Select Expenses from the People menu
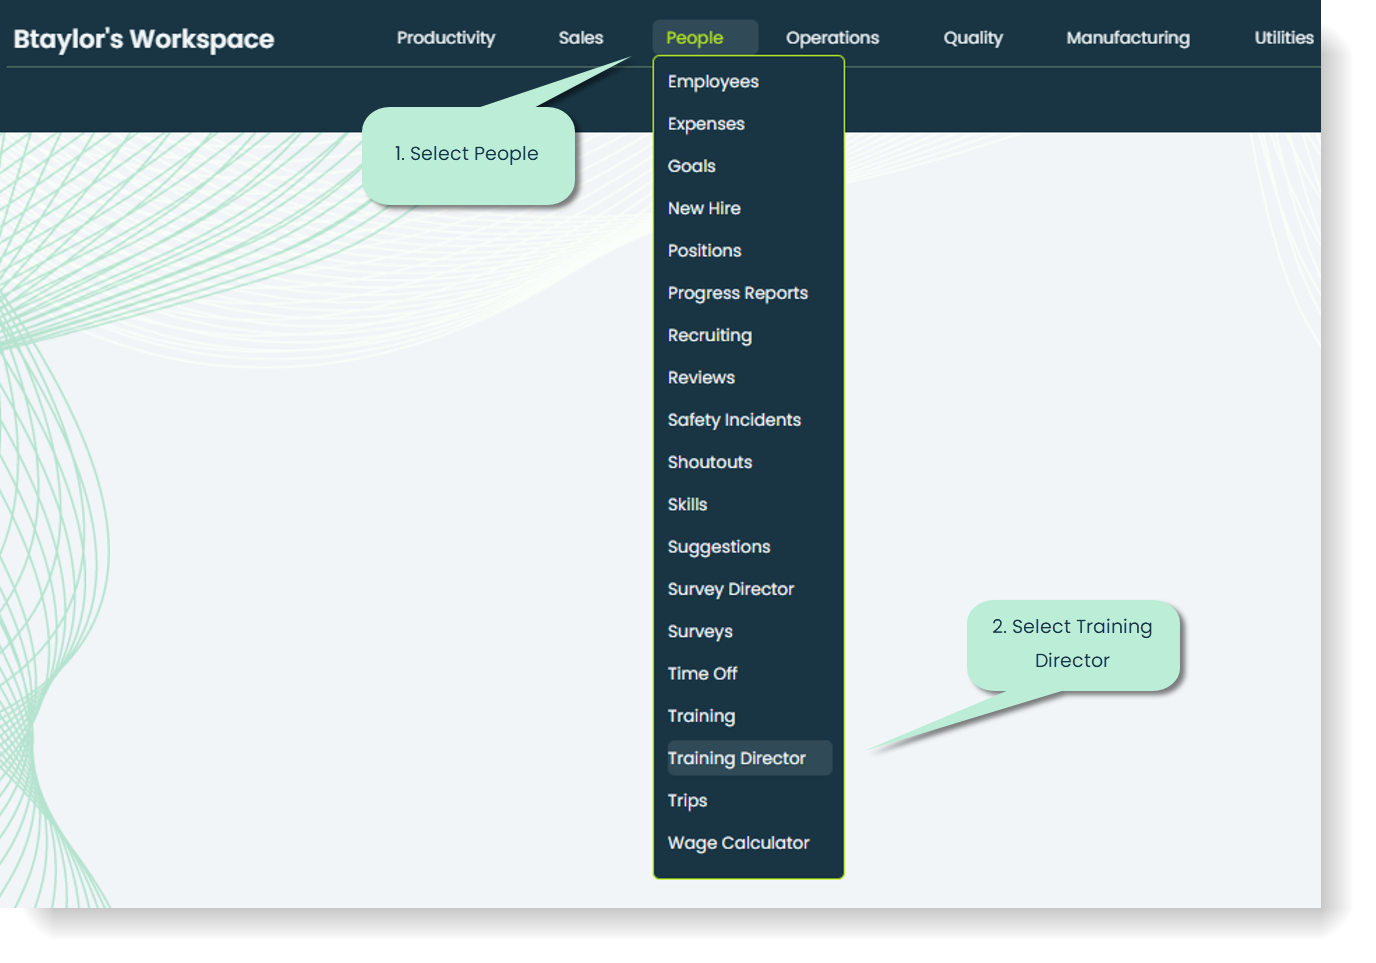 706,123
